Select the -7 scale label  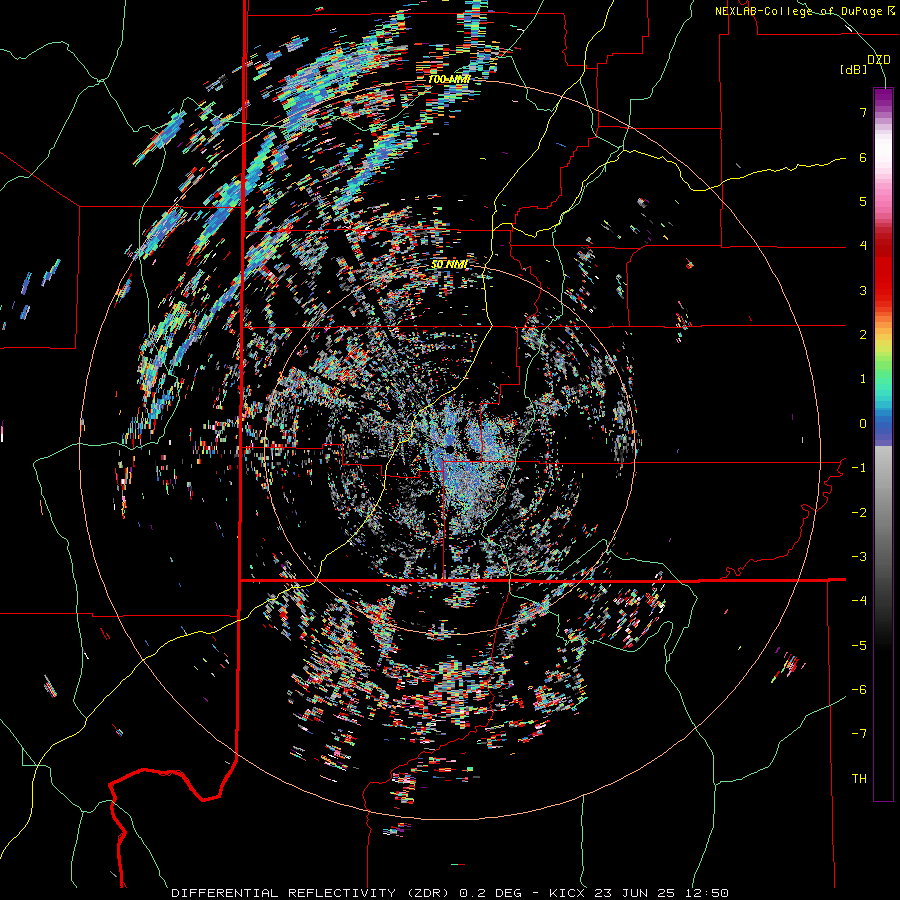[859, 734]
